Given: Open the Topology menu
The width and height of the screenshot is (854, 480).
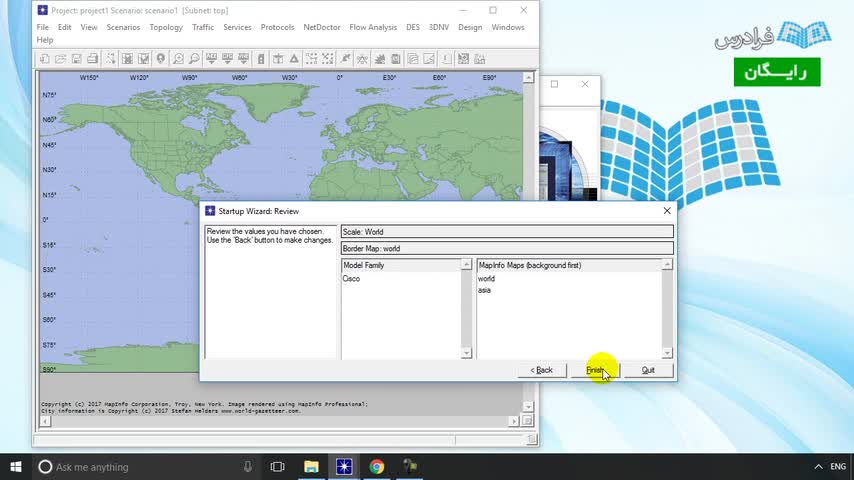Looking at the screenshot, I should [166, 27].
